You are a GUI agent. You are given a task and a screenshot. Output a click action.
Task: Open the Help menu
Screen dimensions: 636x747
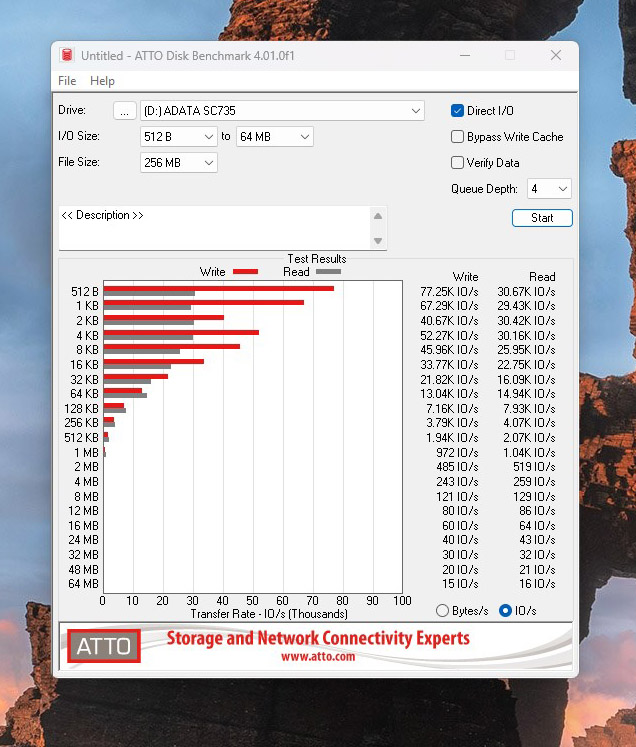tap(102, 81)
